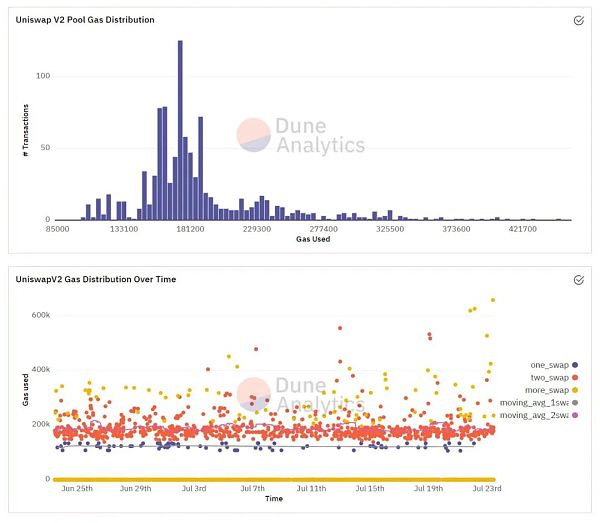600x523 pixels.
Task: Open the UniswapV2 Gas Distribution Over Time title
Action: [96, 279]
